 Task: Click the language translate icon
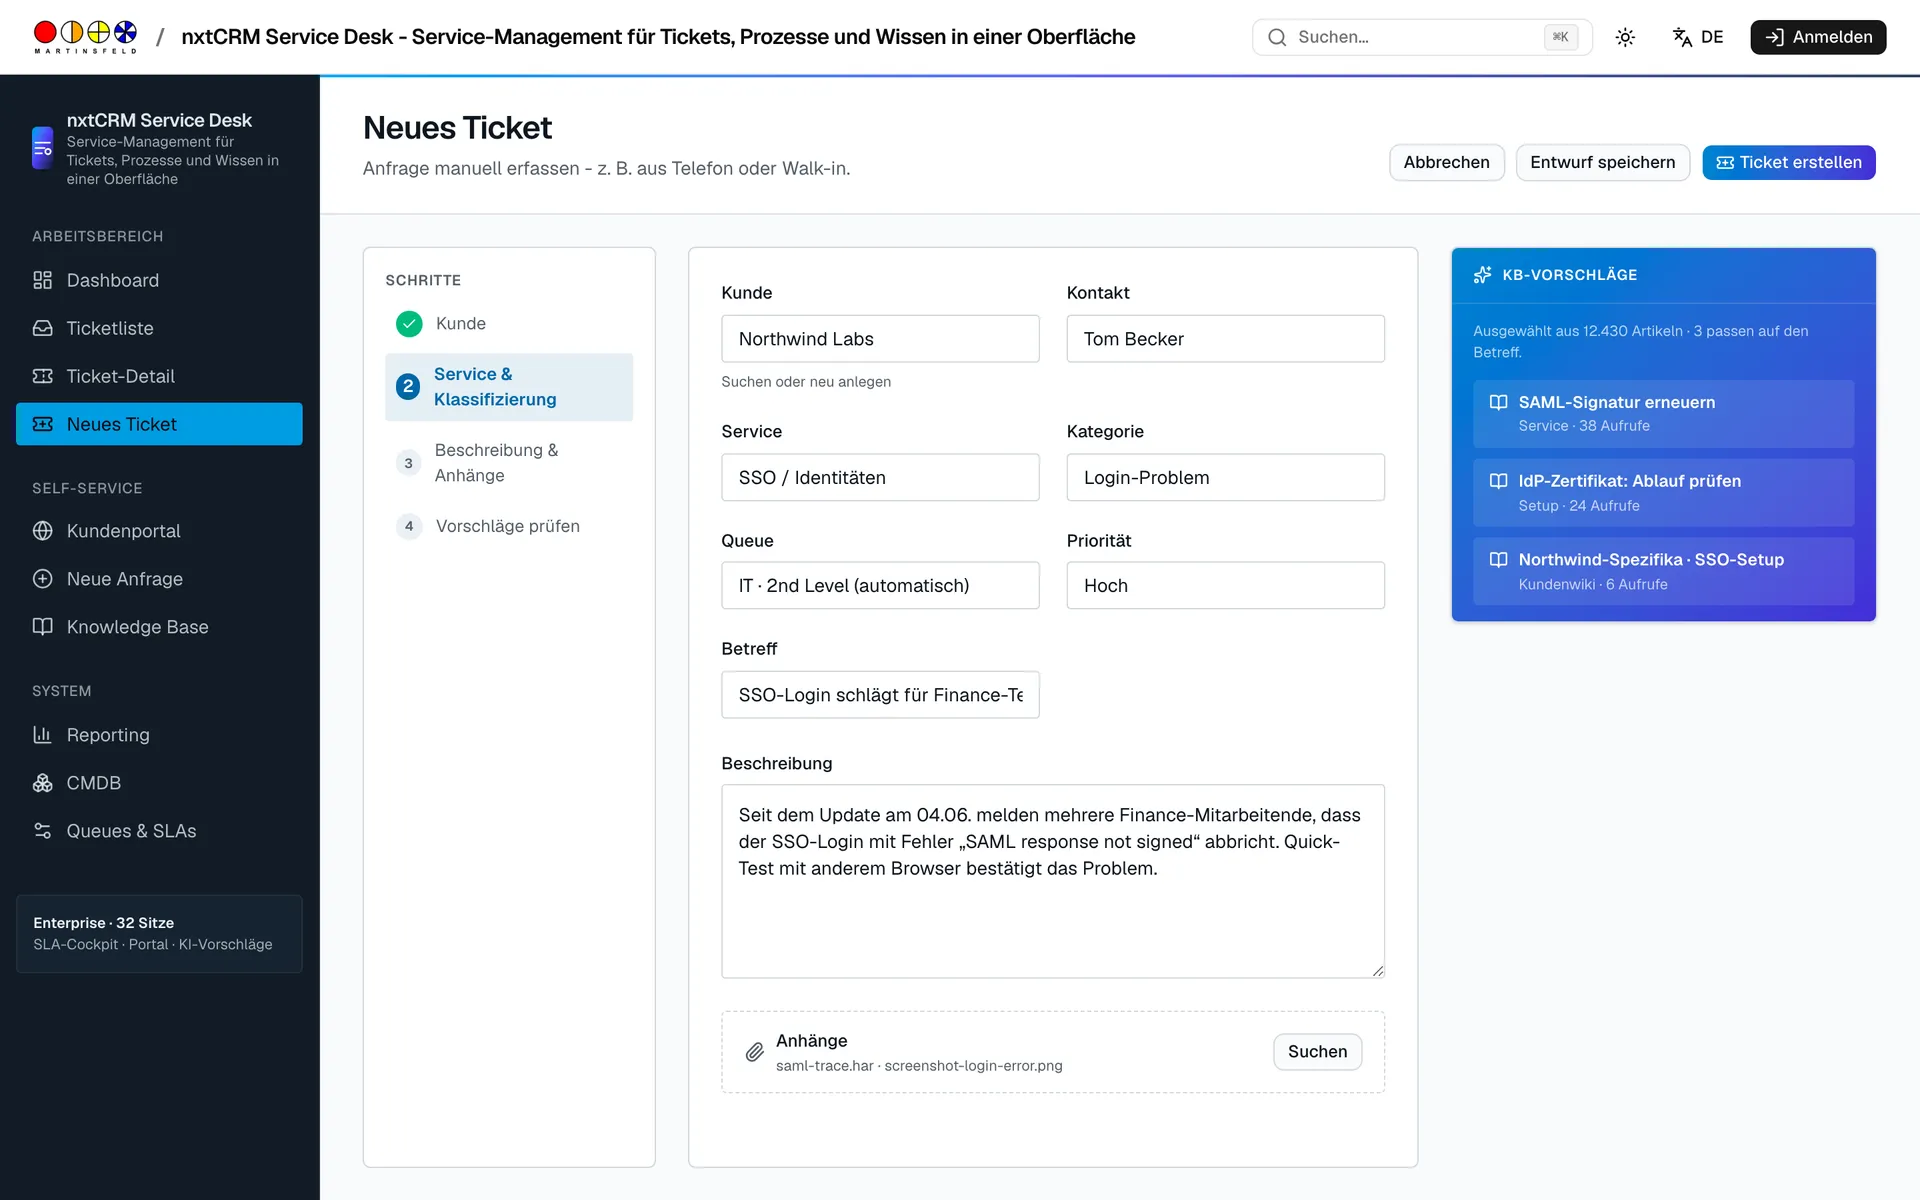pyautogui.click(x=1682, y=37)
